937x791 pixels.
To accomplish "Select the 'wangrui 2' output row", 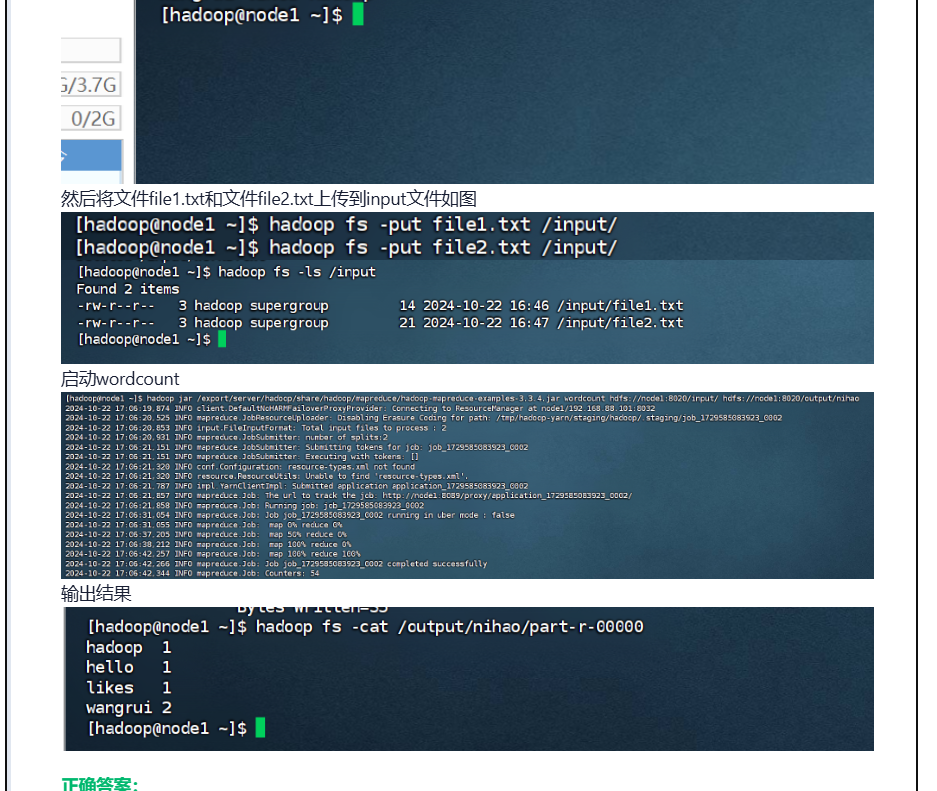I will [x=128, y=708].
